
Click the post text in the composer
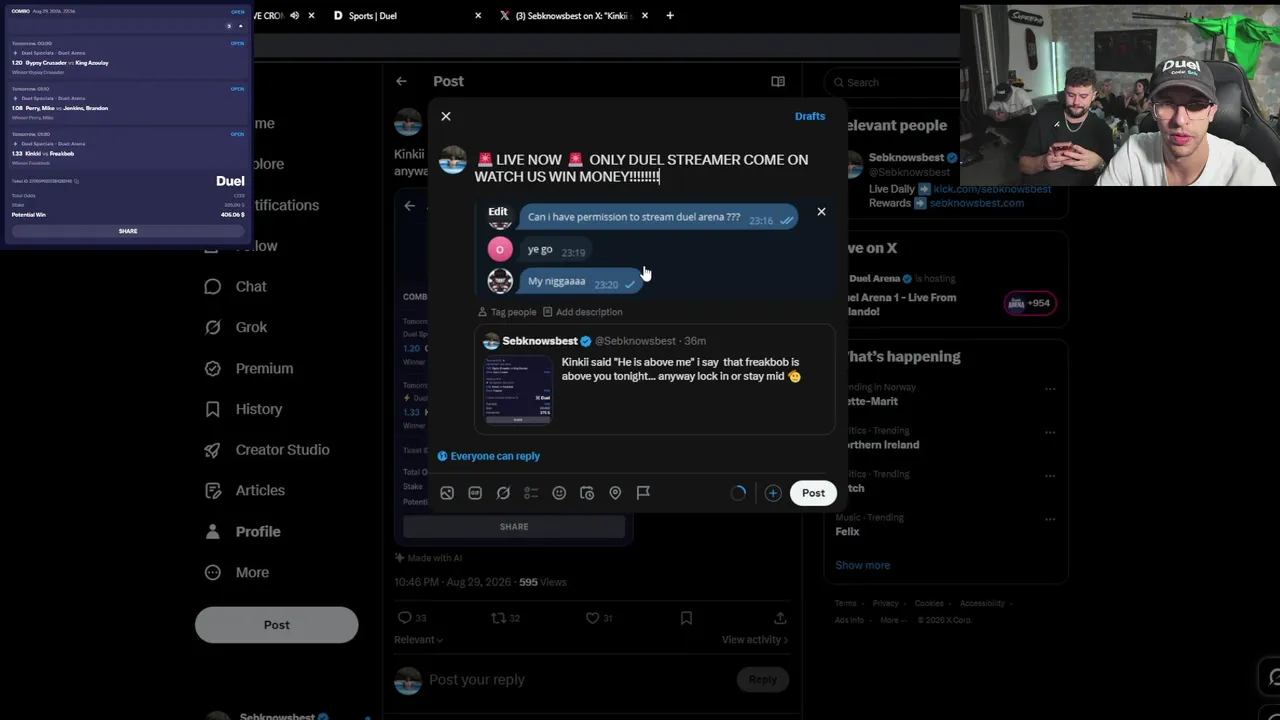coord(642,168)
